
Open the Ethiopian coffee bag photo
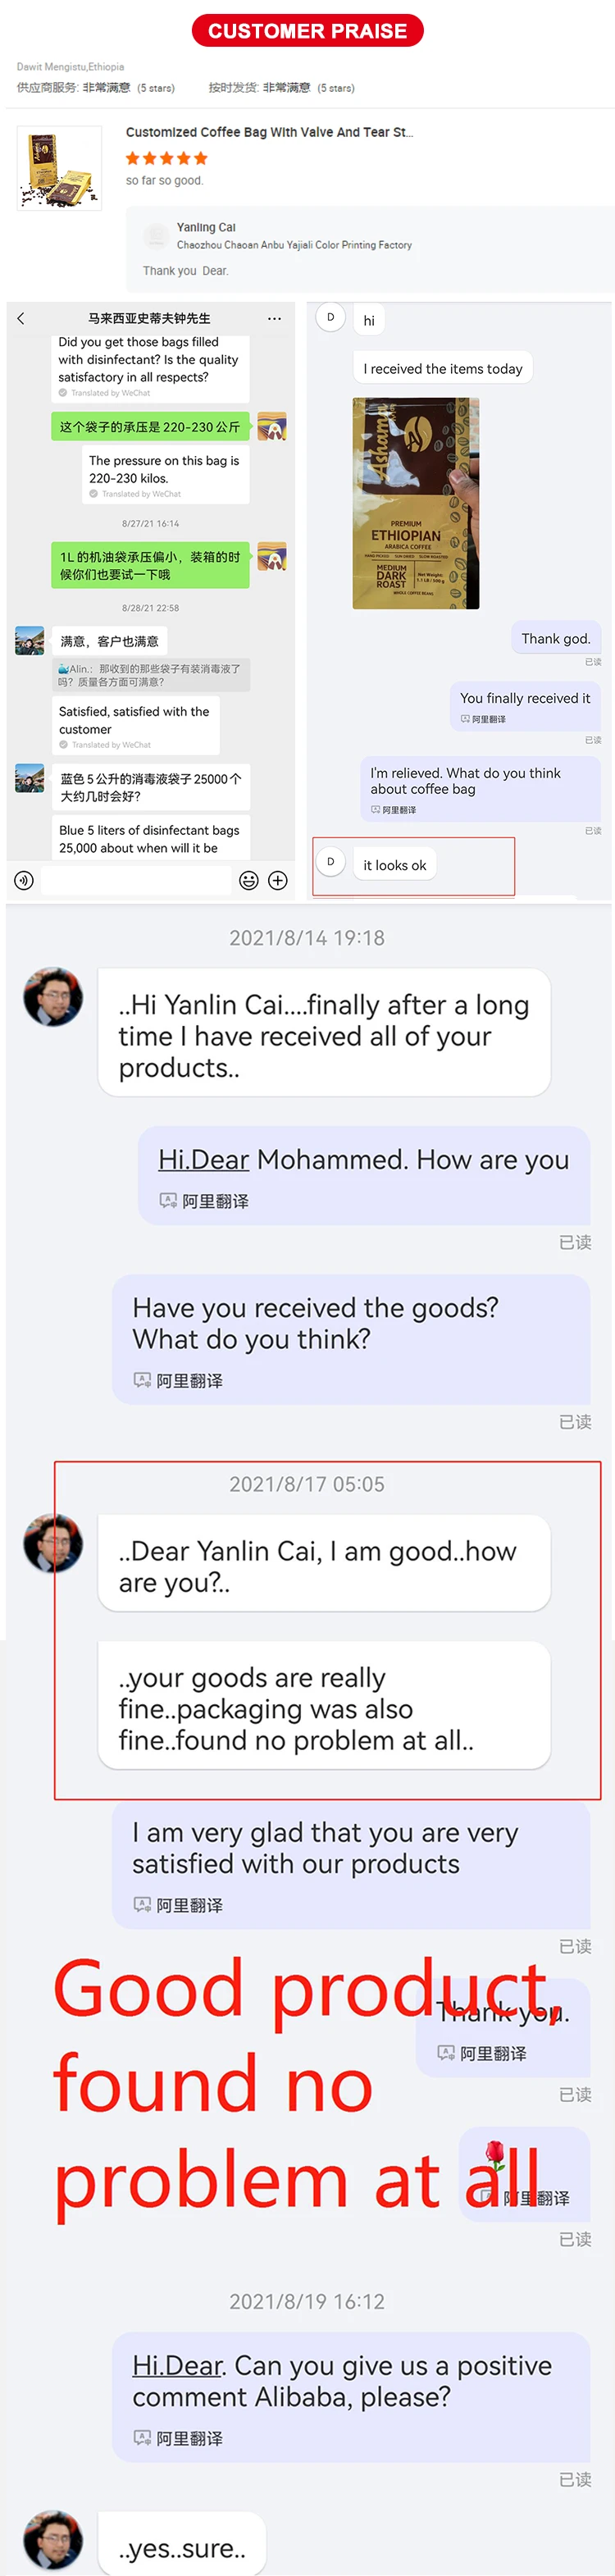point(416,503)
